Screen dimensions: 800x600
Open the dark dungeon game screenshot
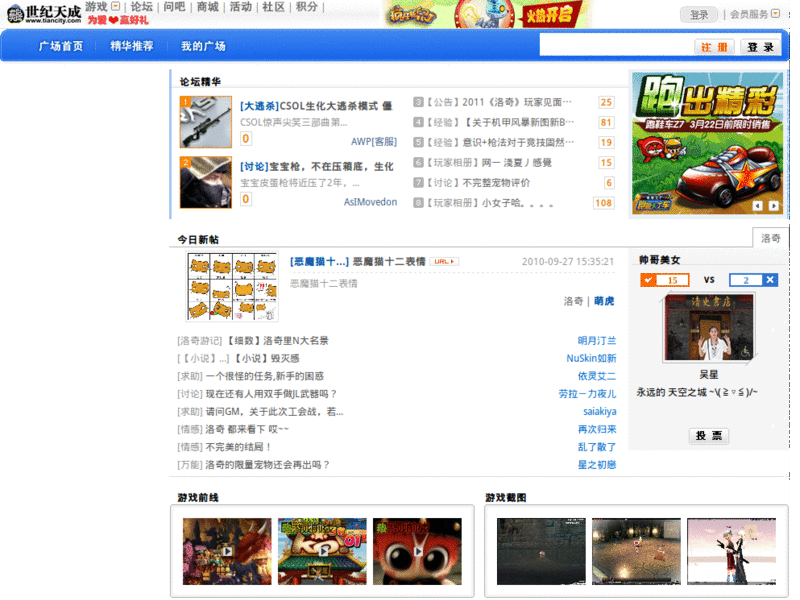click(541, 551)
